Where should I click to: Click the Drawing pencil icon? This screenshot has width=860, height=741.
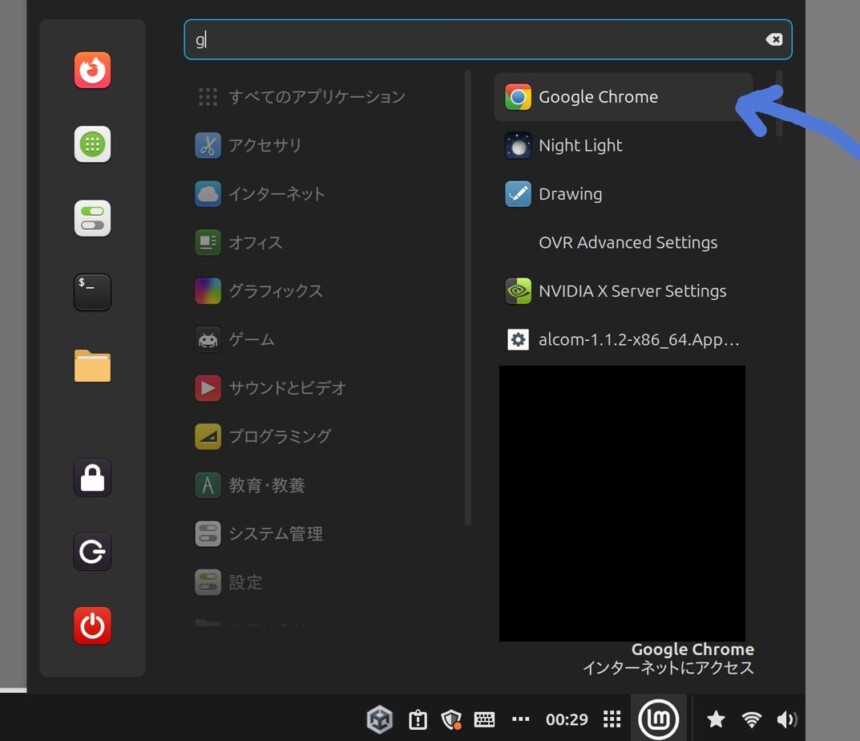[518, 194]
